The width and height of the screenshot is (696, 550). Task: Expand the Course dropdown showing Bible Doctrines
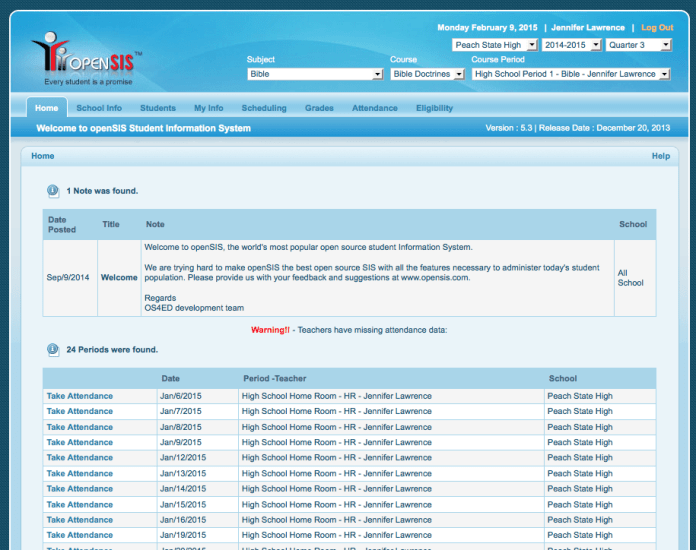[427, 74]
